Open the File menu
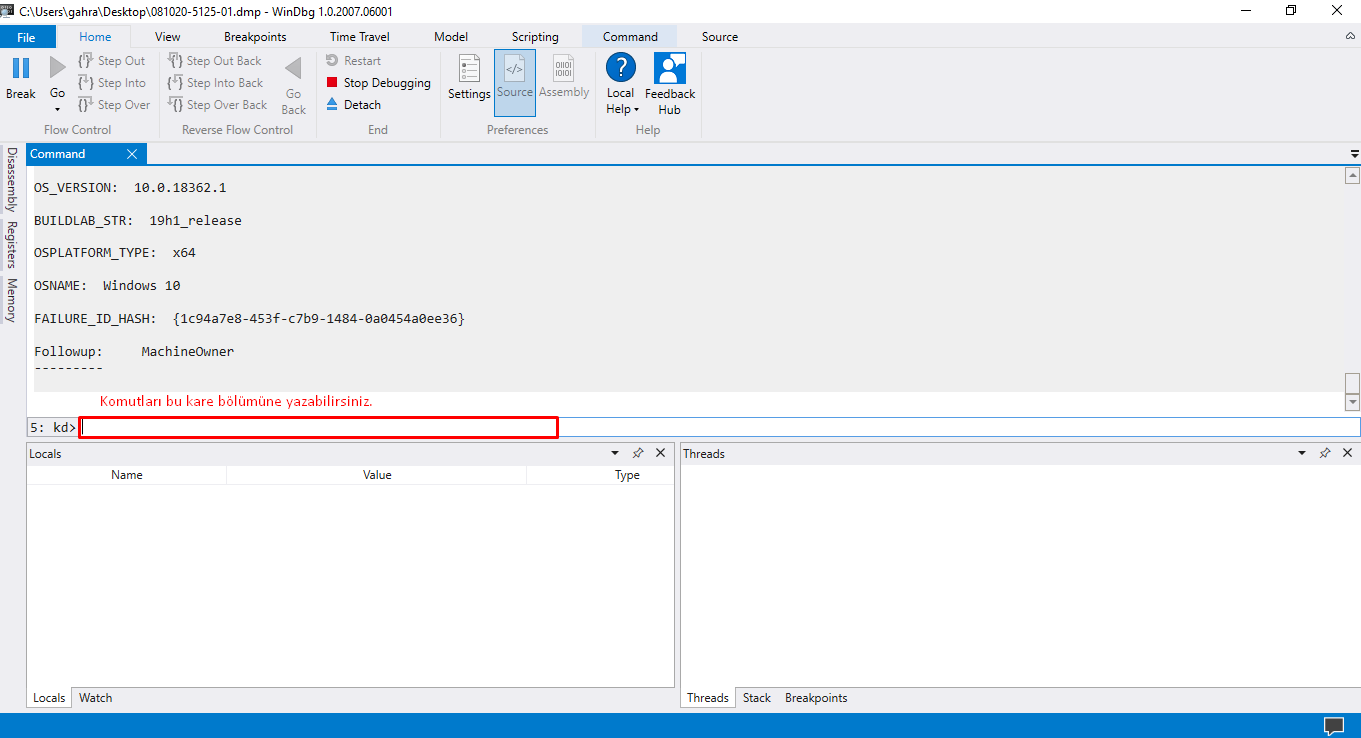This screenshot has width=1361, height=738. point(26,37)
